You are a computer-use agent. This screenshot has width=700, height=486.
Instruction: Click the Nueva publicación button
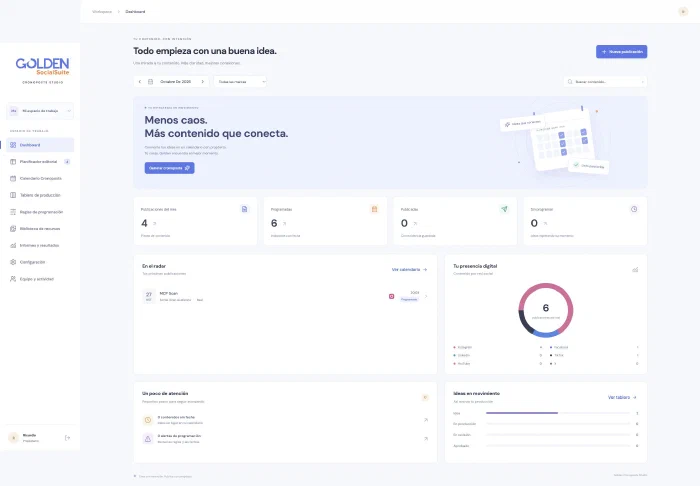point(621,52)
